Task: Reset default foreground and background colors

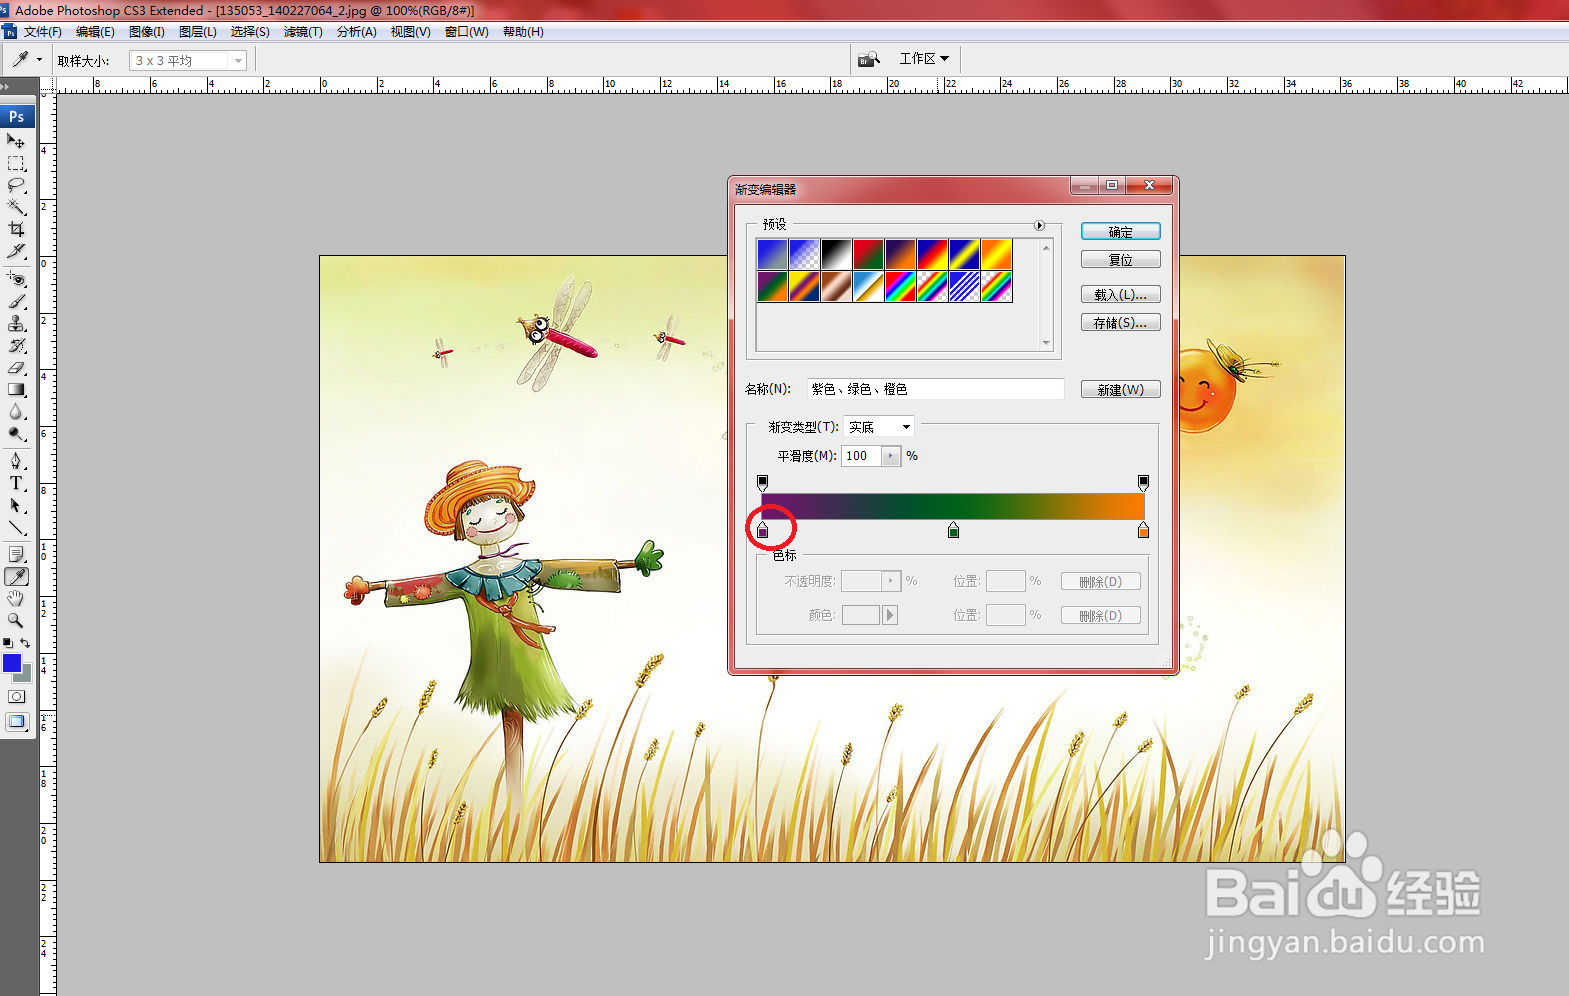Action: click(x=8, y=643)
